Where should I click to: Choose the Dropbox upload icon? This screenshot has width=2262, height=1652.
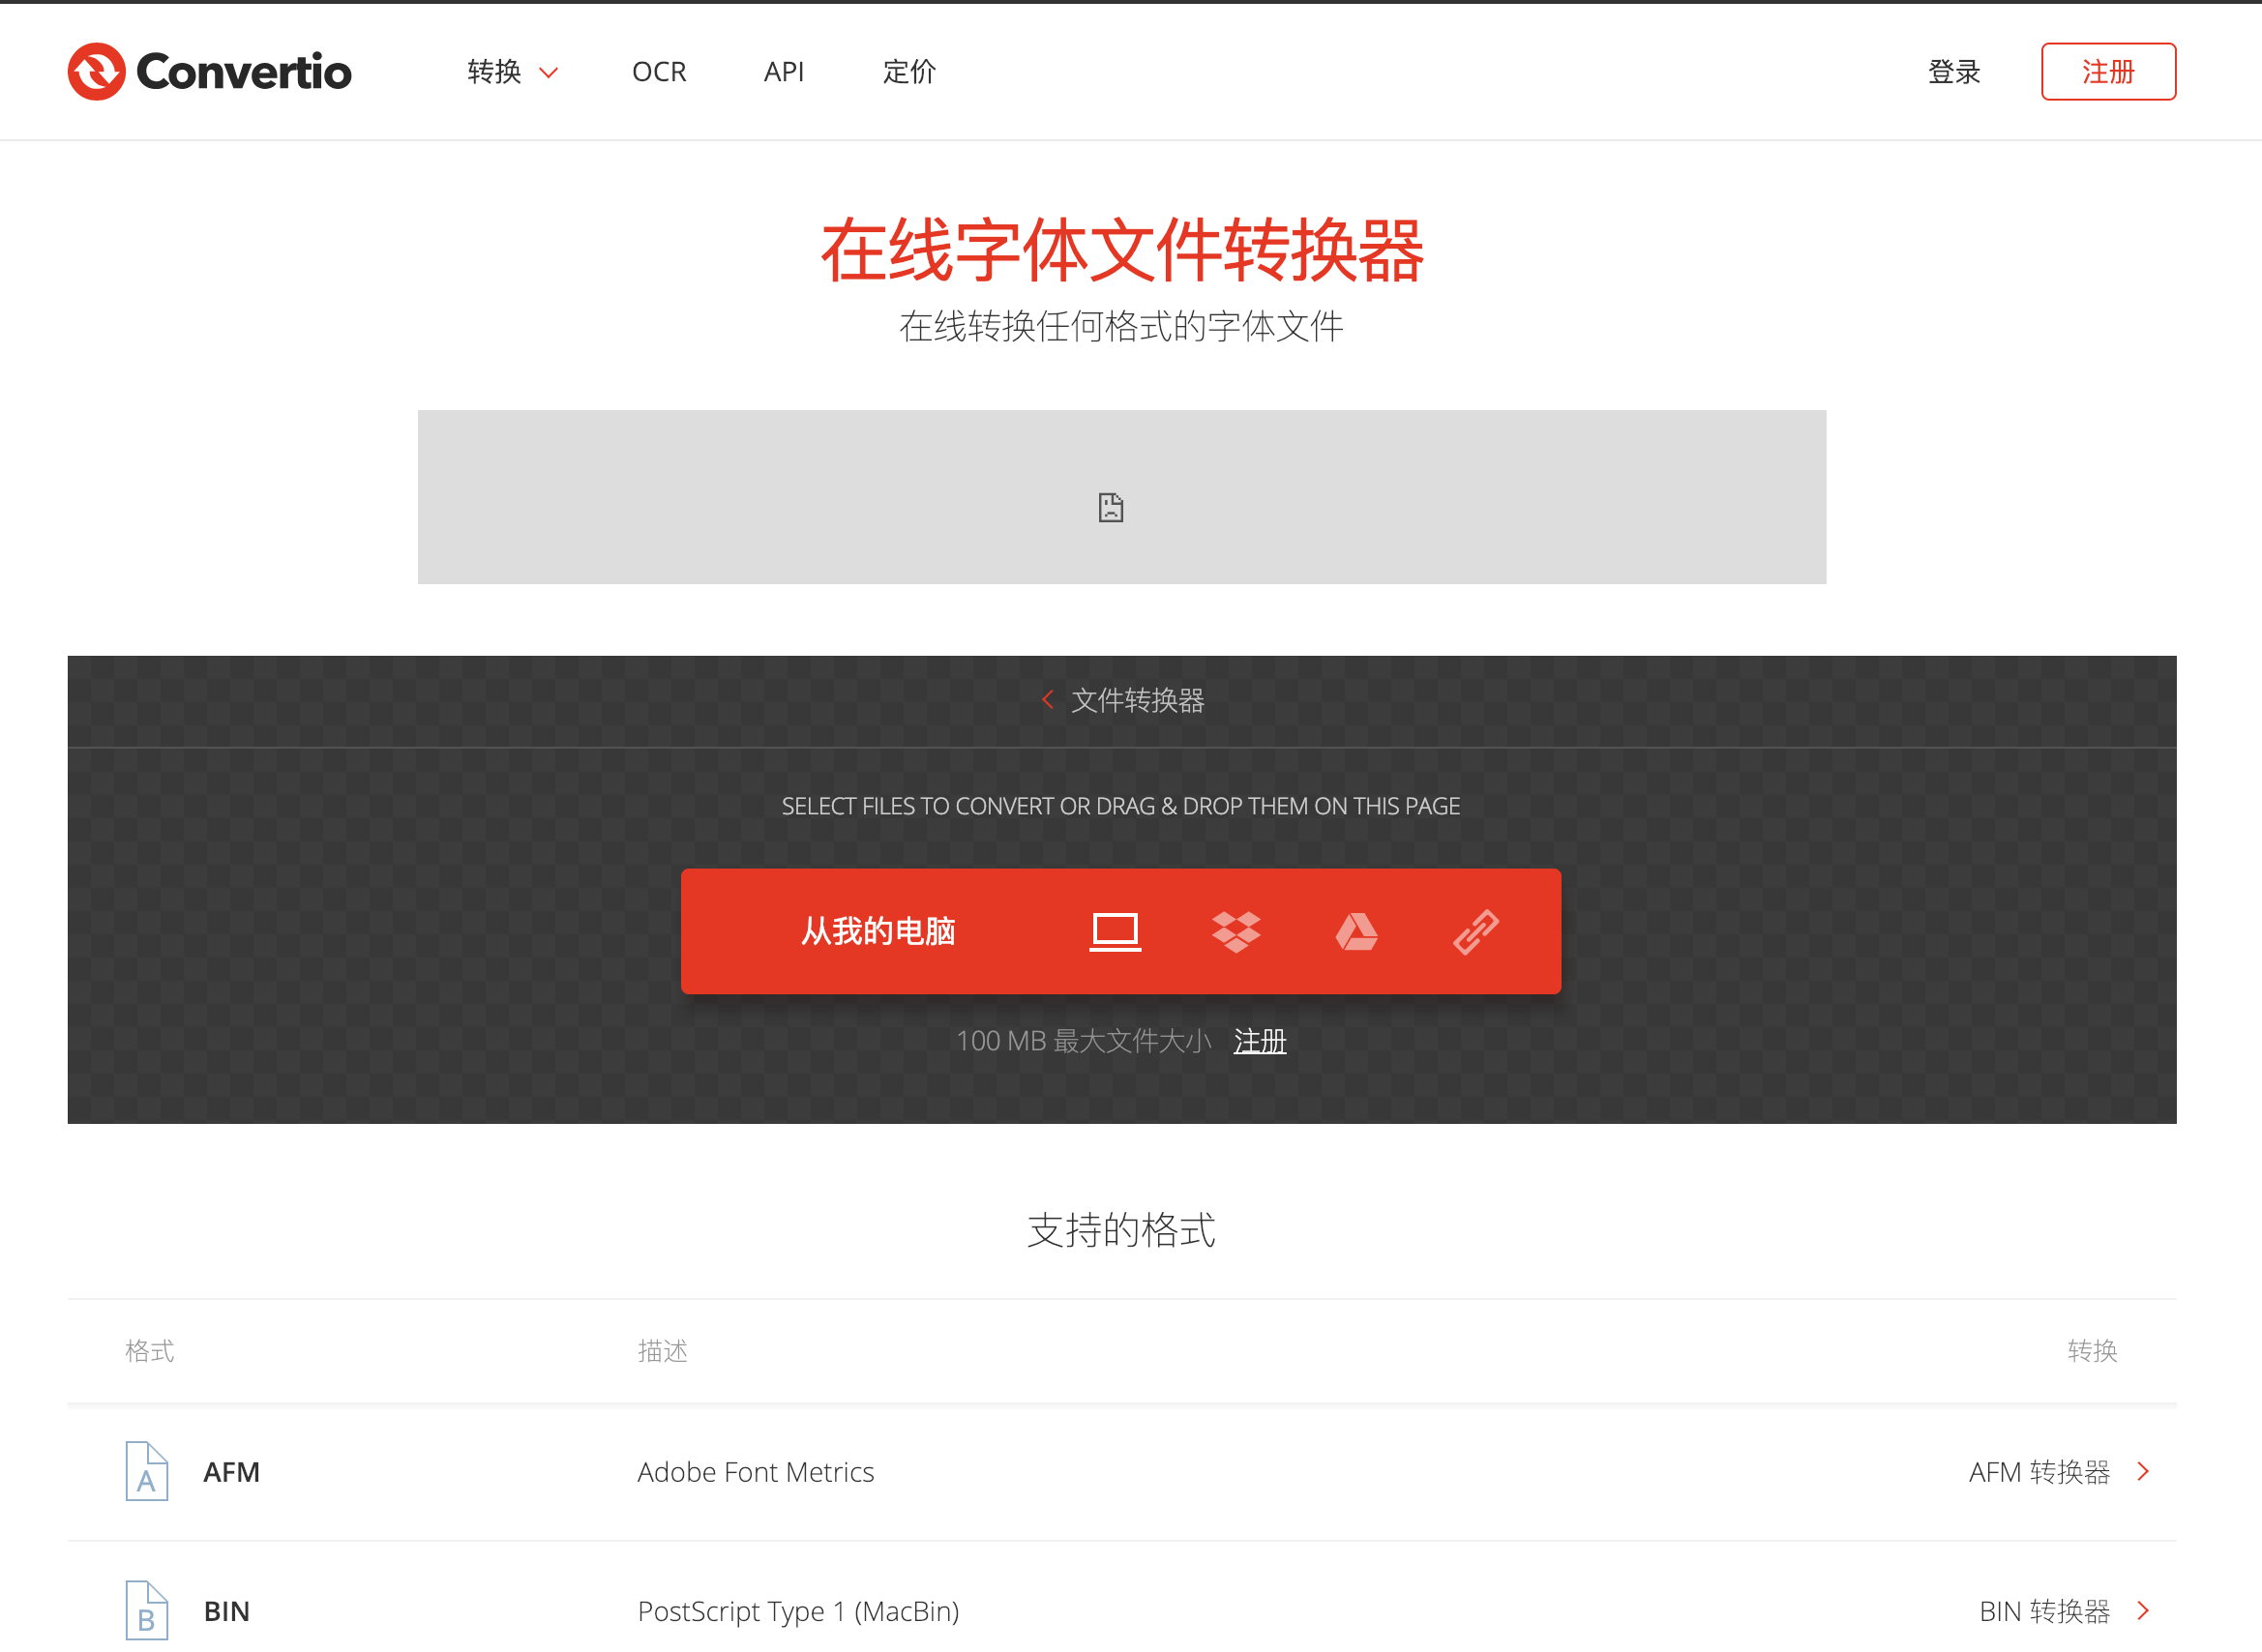click(1236, 931)
